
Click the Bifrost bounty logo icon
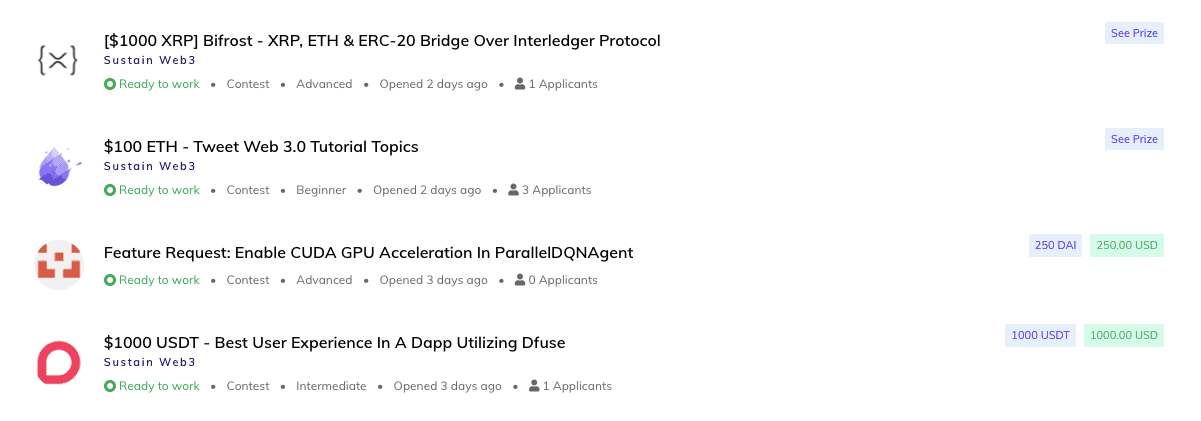tap(58, 61)
